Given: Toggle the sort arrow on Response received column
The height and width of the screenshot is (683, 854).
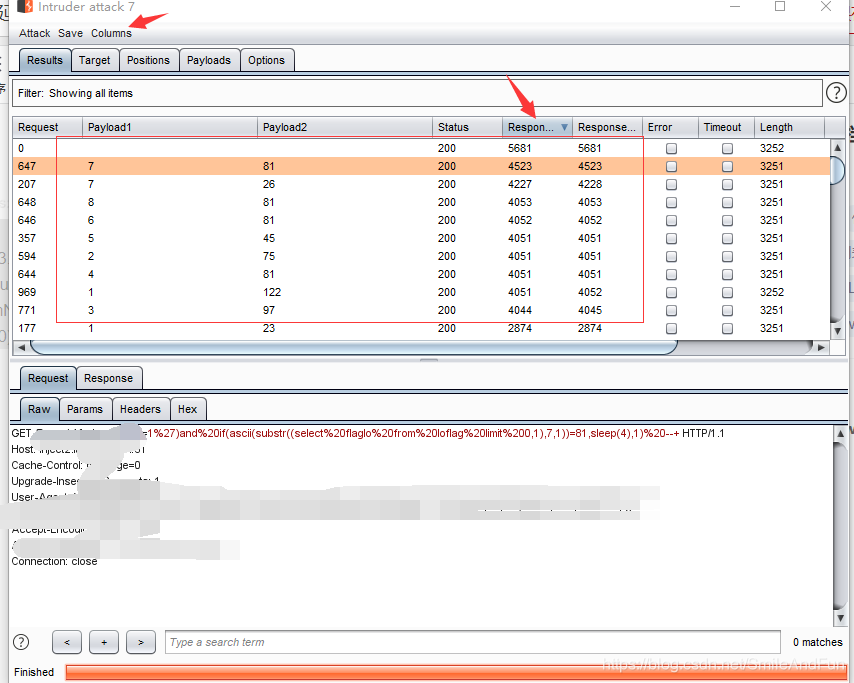Looking at the screenshot, I should (564, 127).
